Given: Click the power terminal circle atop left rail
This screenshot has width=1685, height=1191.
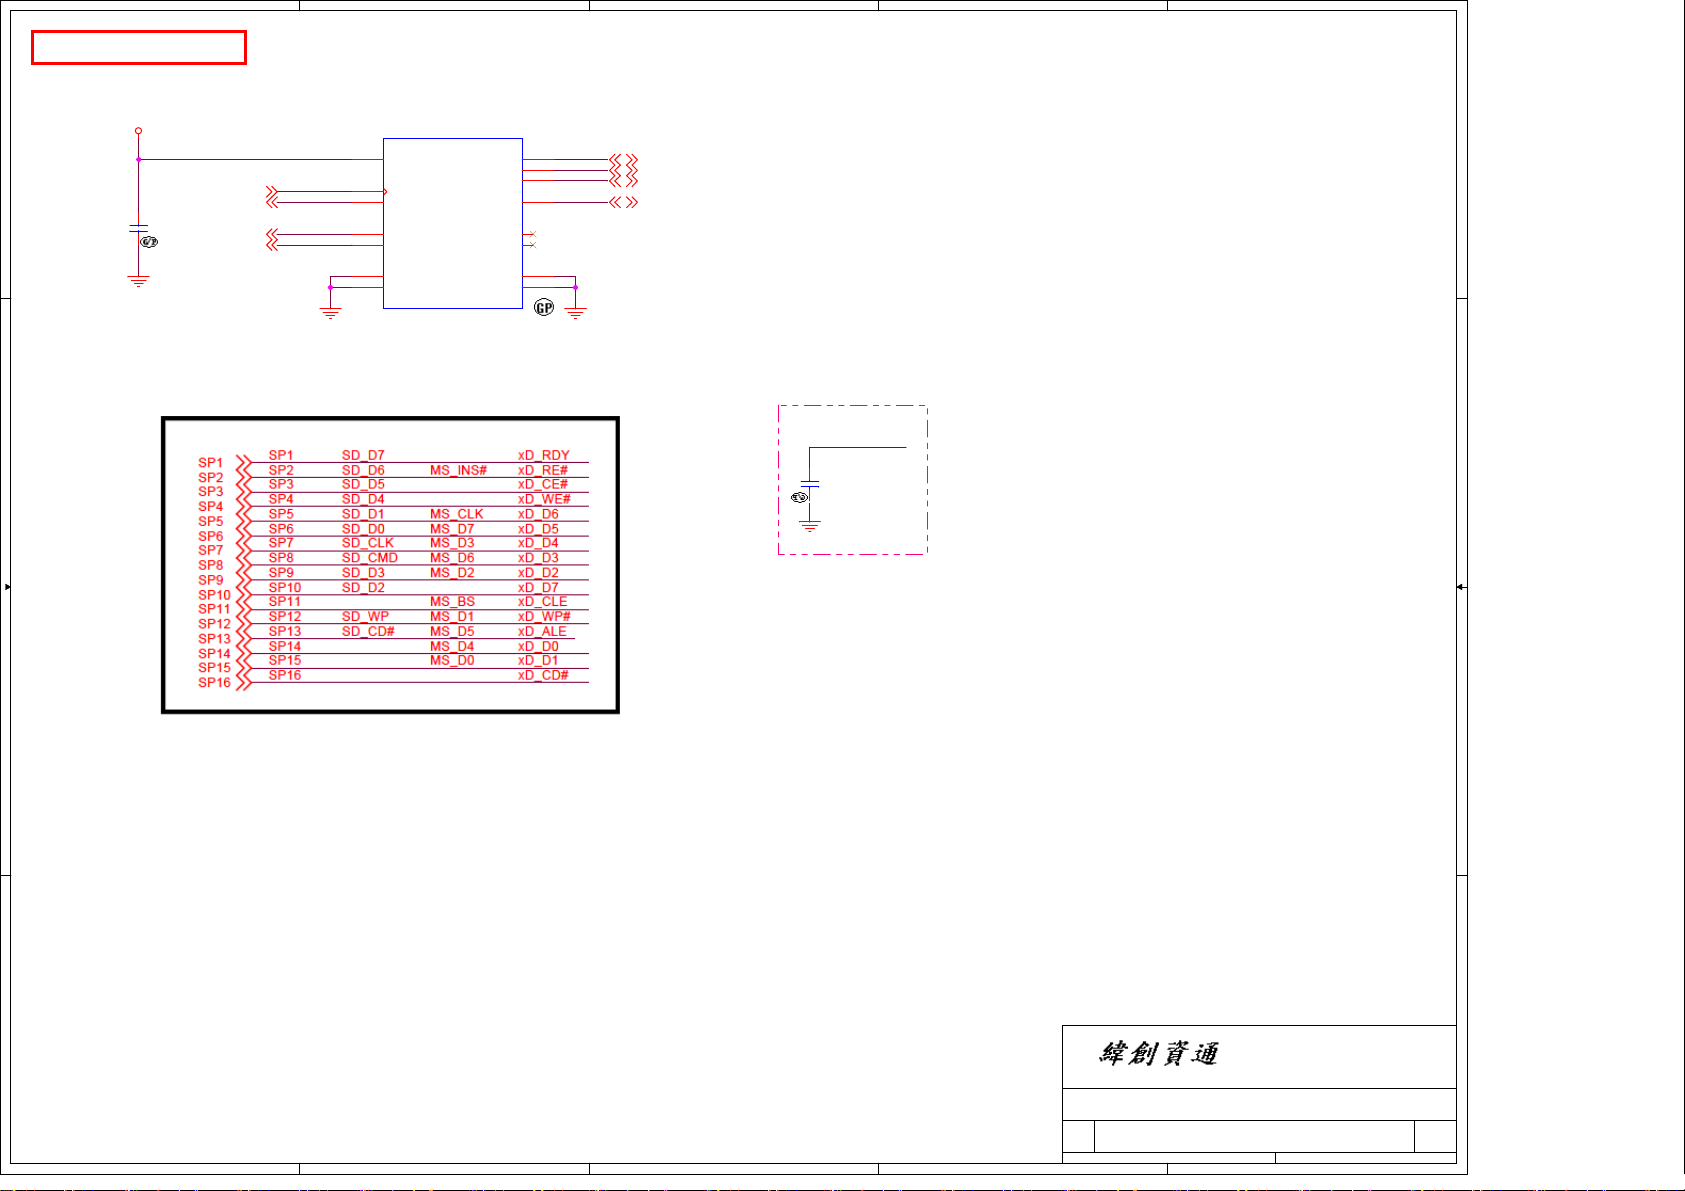Looking at the screenshot, I should (138, 131).
